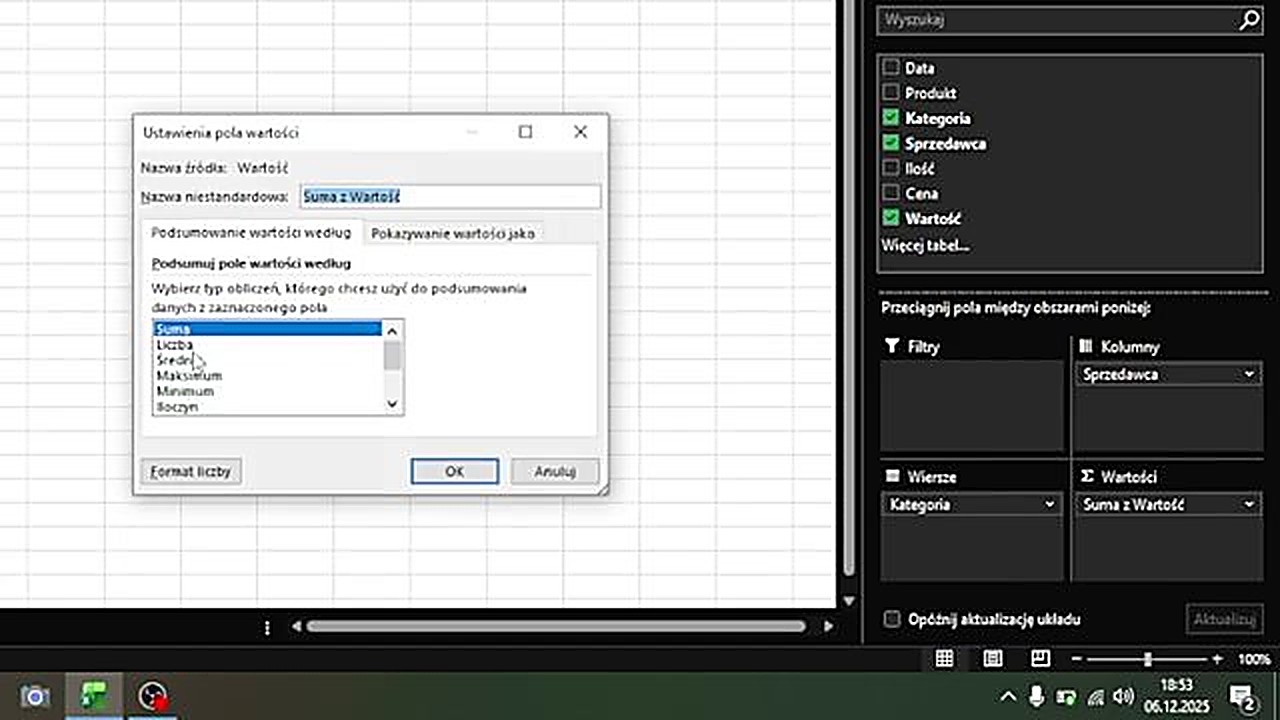Expand the Sprzedawca dropdown in Kolumny area
This screenshot has width=1280, height=720.
pyautogui.click(x=1249, y=375)
